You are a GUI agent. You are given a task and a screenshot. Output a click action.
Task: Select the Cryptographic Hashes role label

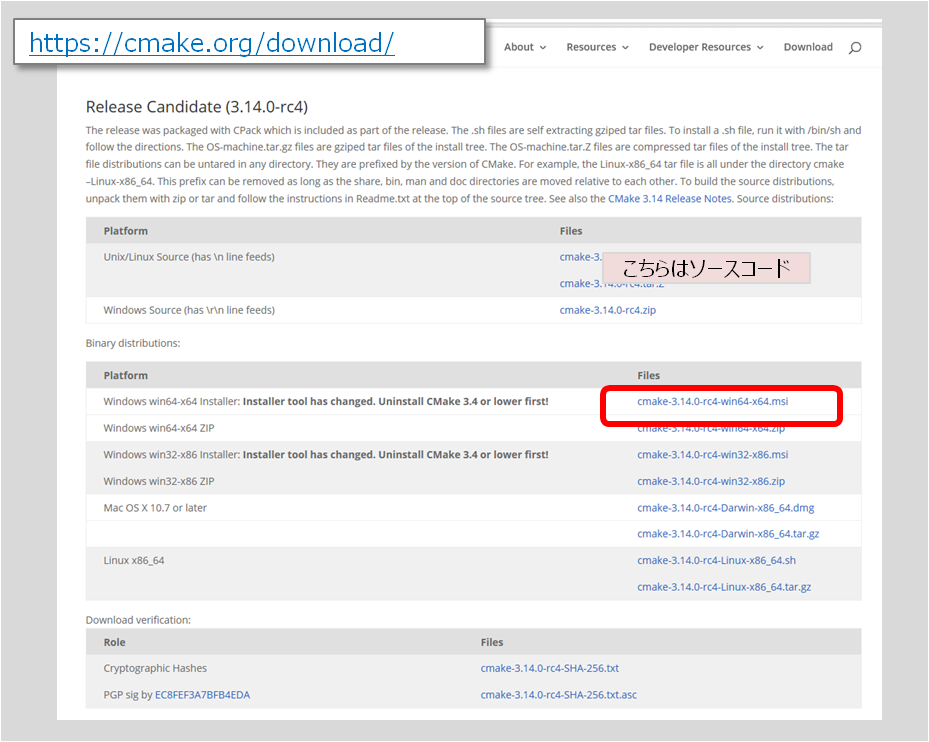click(x=155, y=669)
